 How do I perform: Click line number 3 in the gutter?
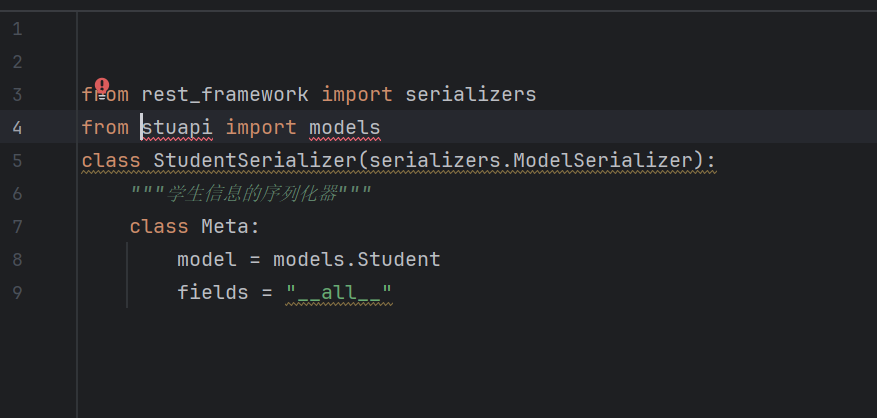coord(17,95)
